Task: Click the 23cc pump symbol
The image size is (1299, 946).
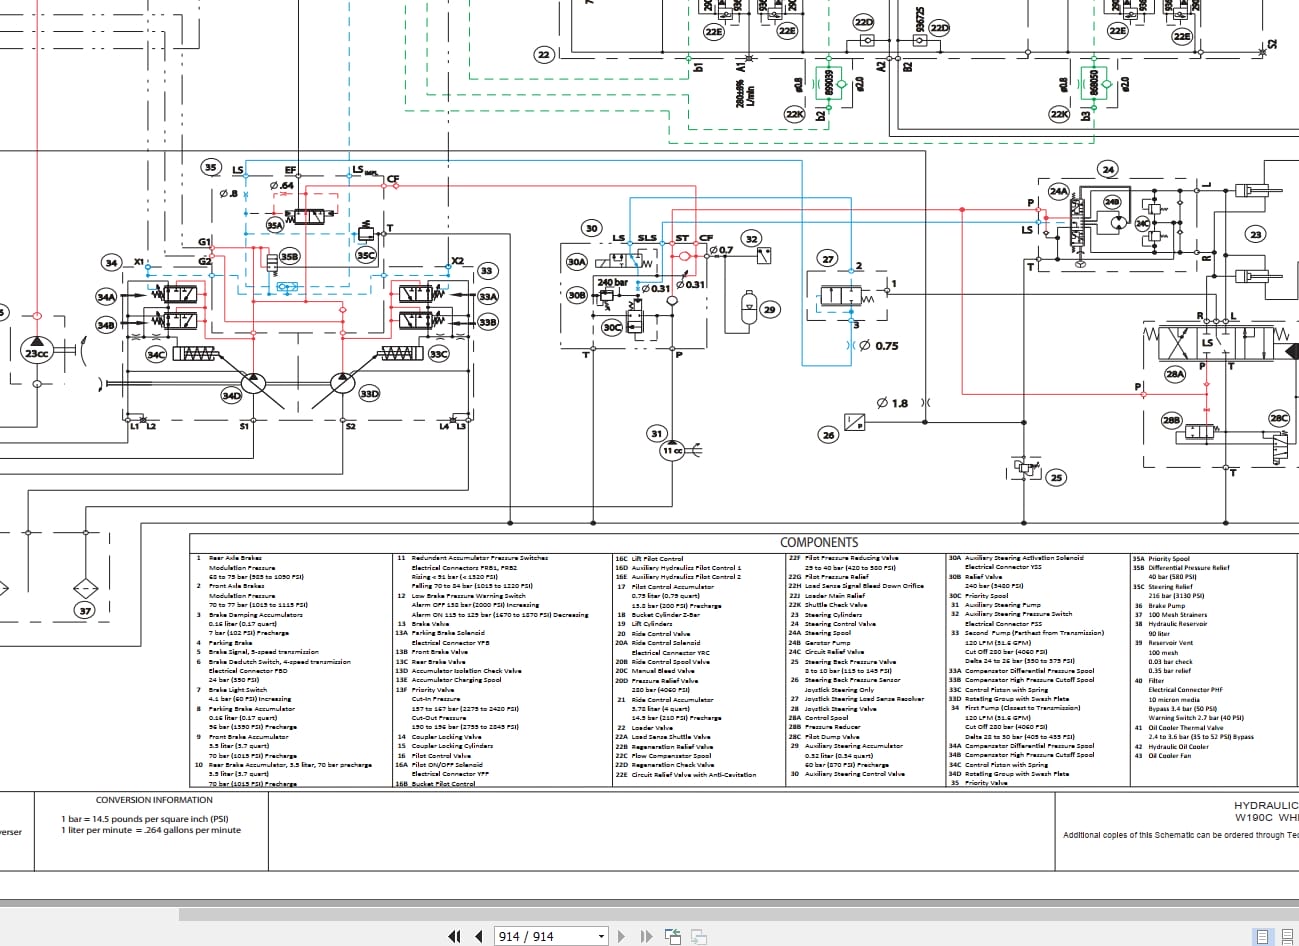Action: coord(36,352)
